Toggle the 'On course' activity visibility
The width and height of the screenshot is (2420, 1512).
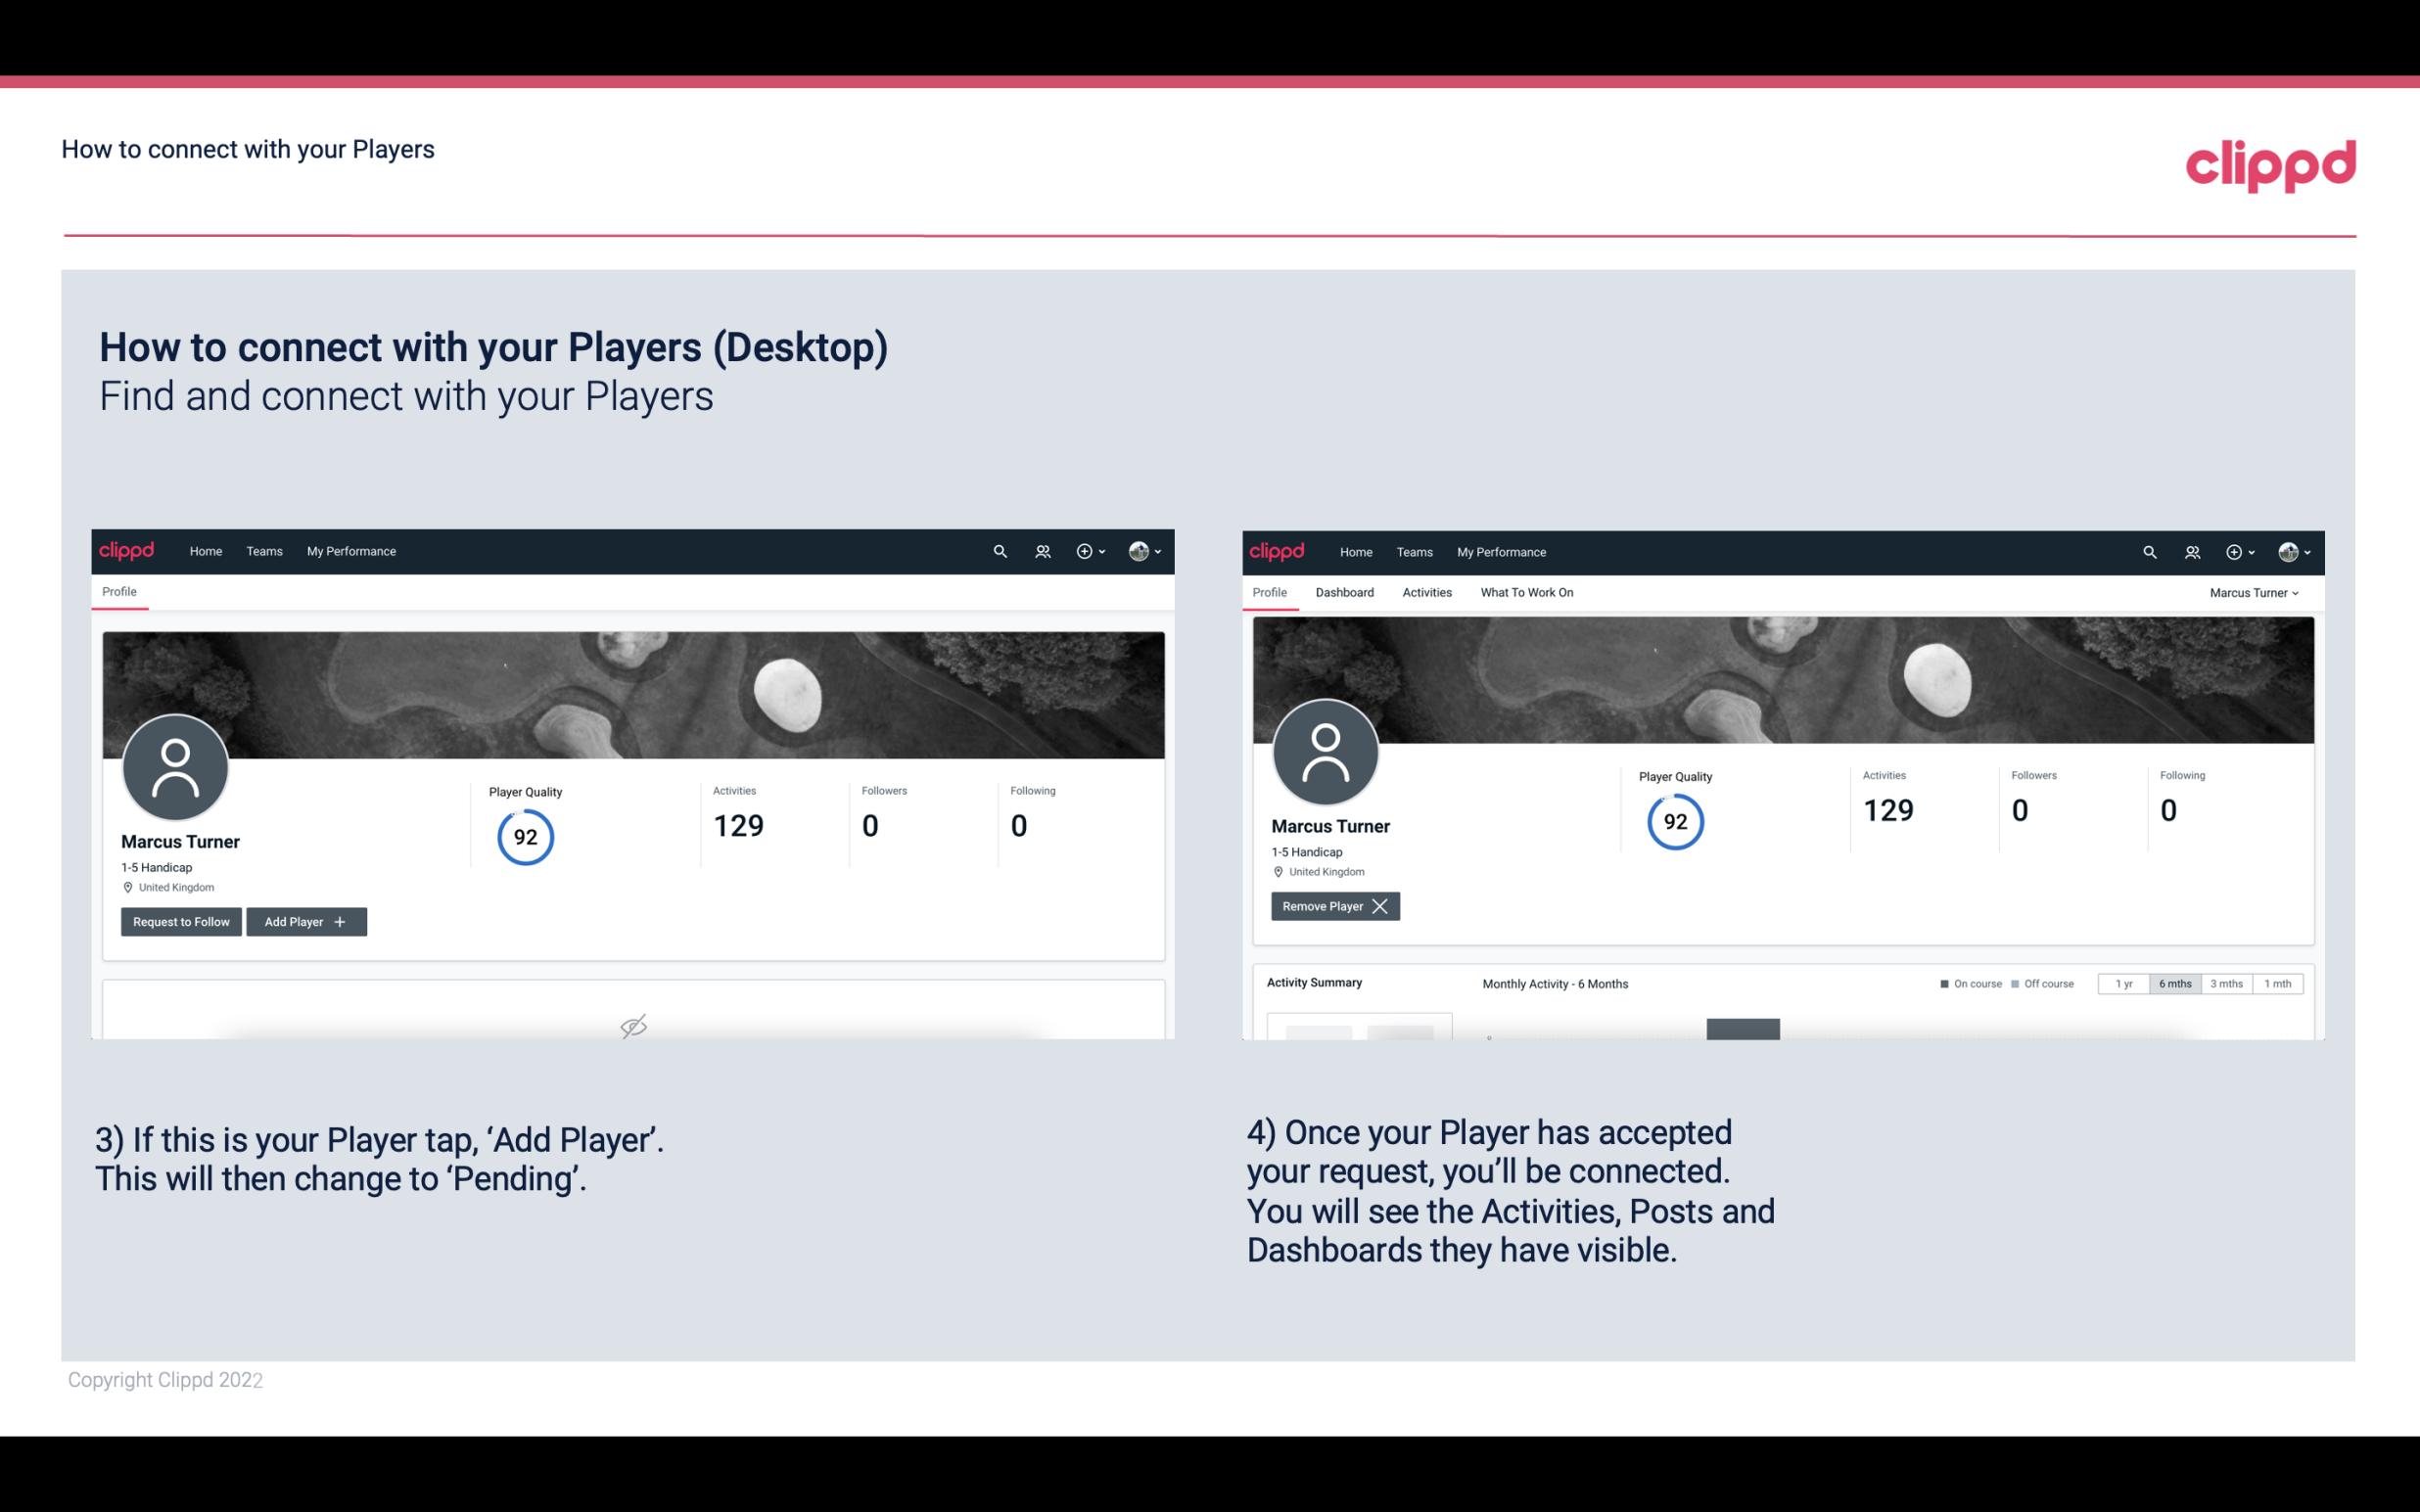point(1964,983)
